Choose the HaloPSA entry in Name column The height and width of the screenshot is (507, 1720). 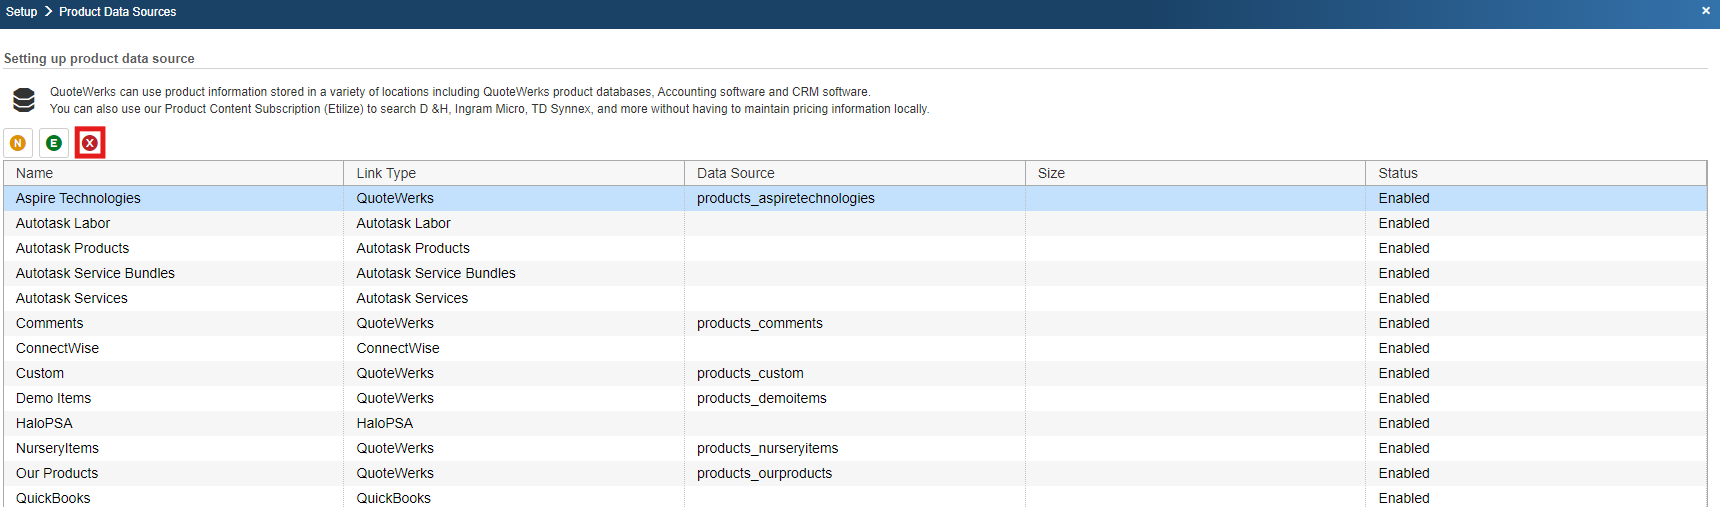coord(44,423)
